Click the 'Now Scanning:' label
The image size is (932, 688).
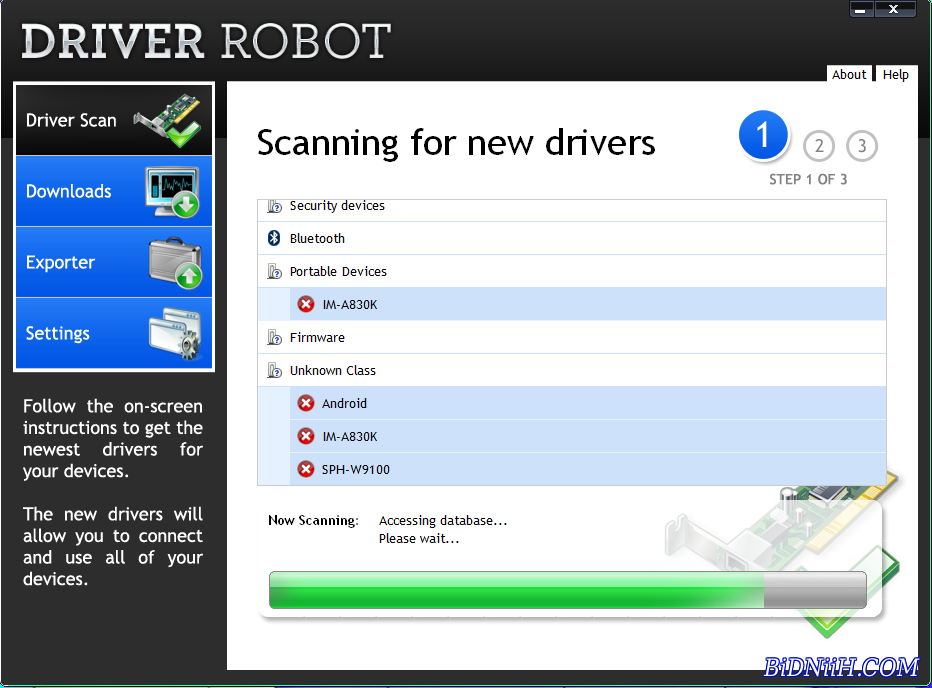pos(313,520)
